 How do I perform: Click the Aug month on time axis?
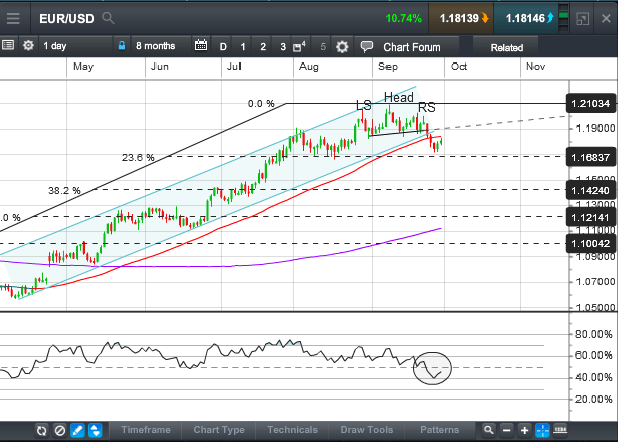309,66
